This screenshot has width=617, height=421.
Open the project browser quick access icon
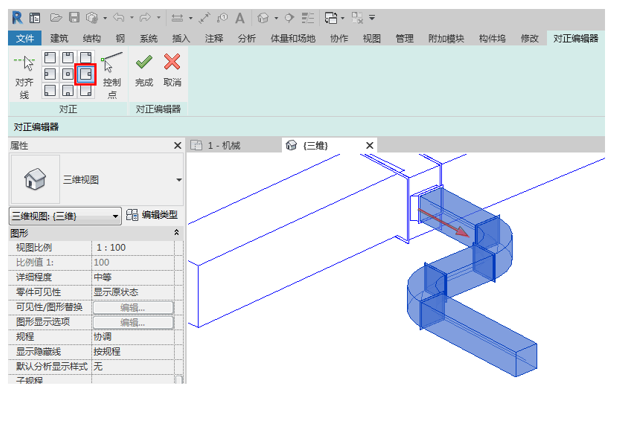point(35,18)
